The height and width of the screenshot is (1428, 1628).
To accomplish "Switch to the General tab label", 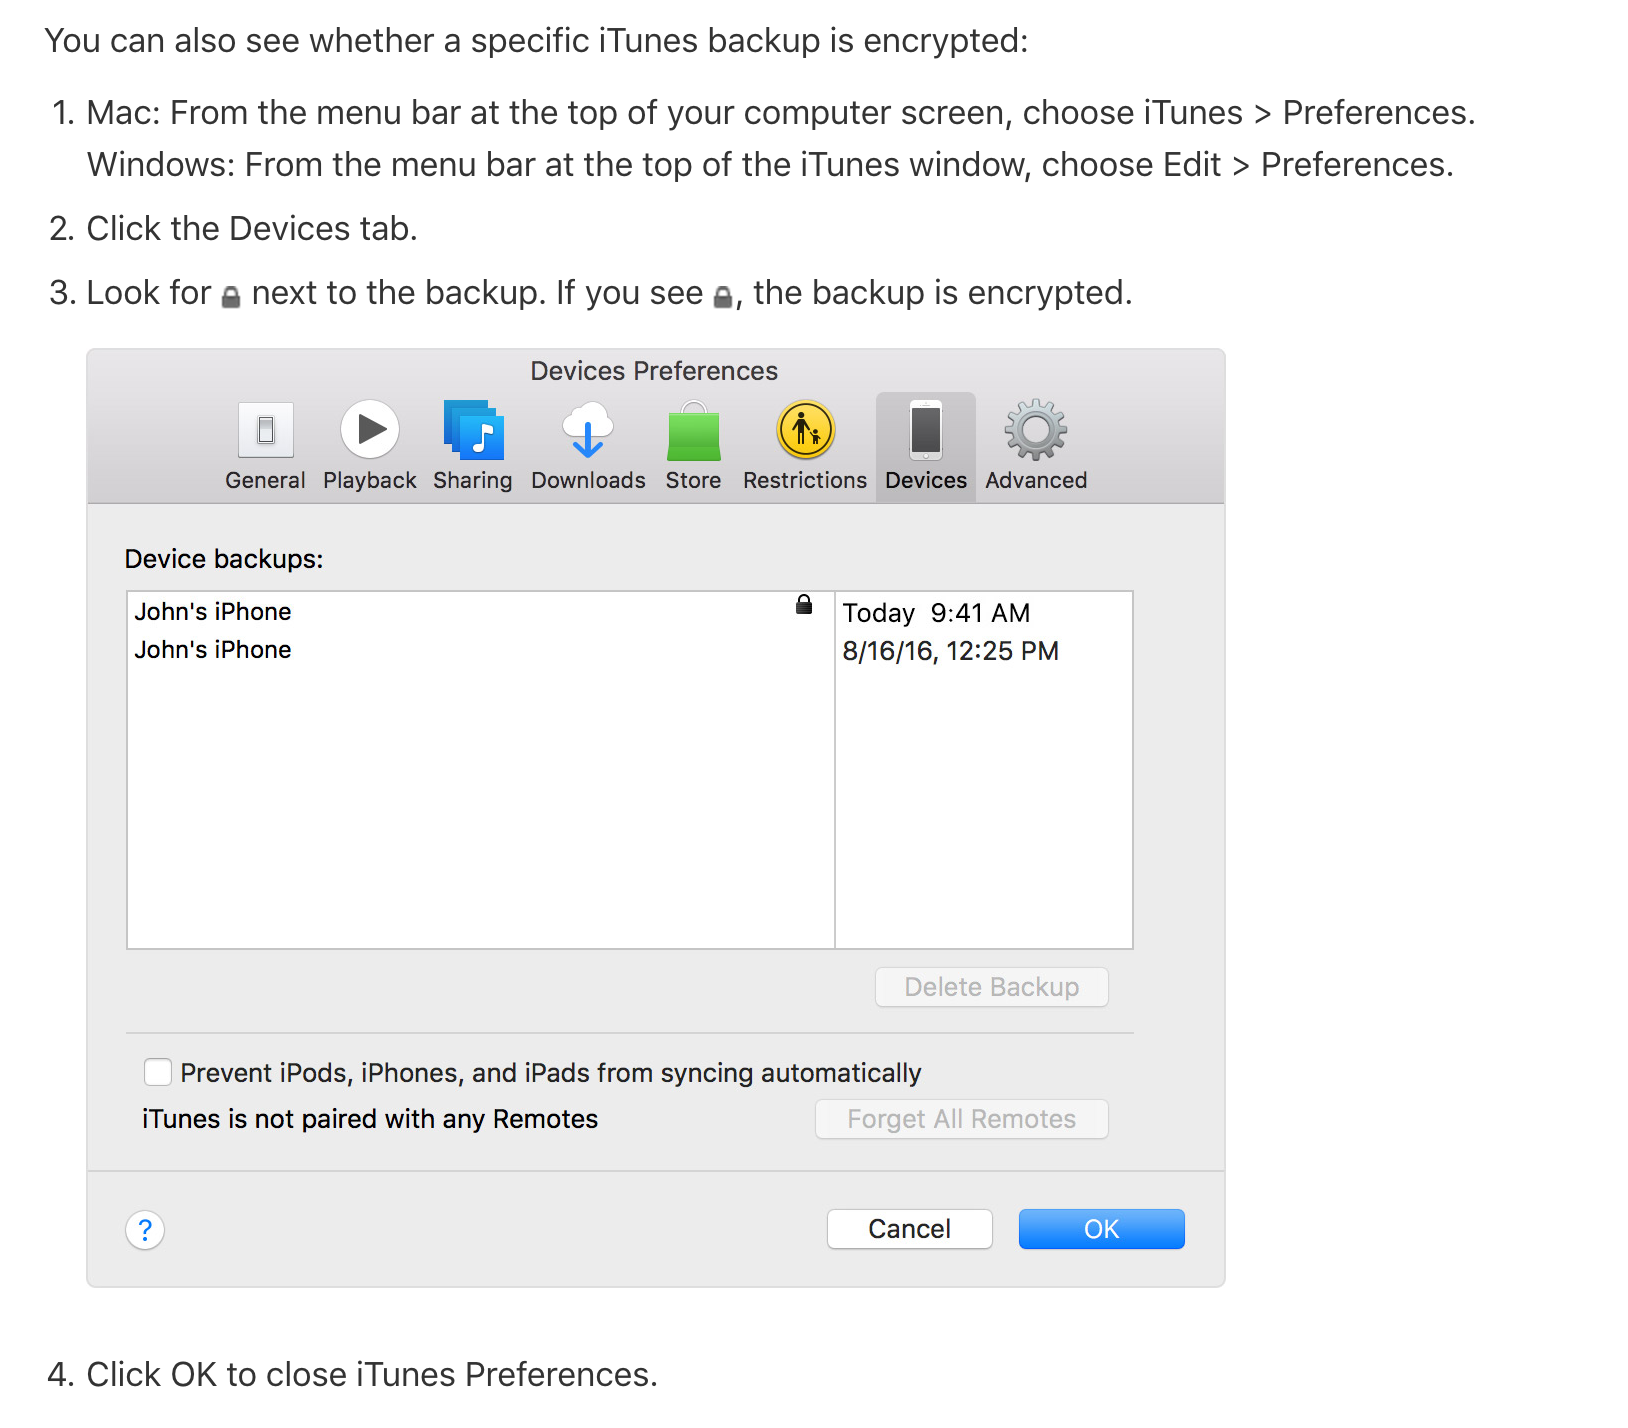I will (x=265, y=480).
